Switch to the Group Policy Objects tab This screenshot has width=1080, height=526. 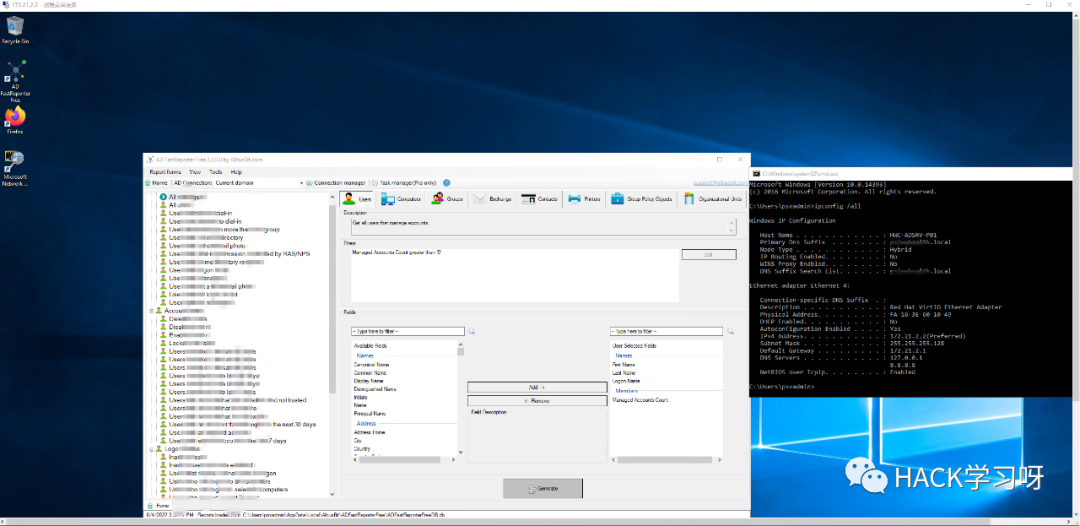pos(642,199)
